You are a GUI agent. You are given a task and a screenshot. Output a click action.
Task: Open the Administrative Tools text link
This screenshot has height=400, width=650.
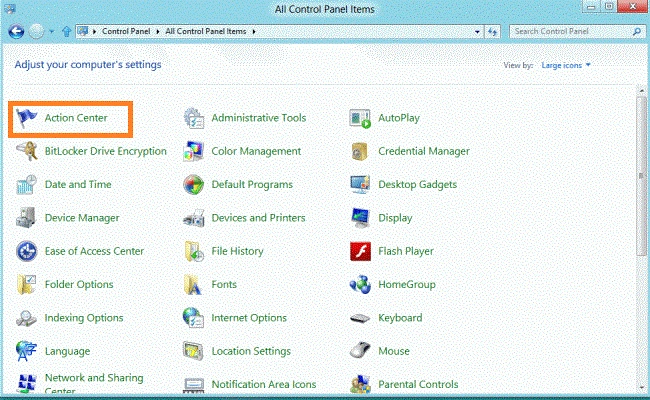pos(259,118)
